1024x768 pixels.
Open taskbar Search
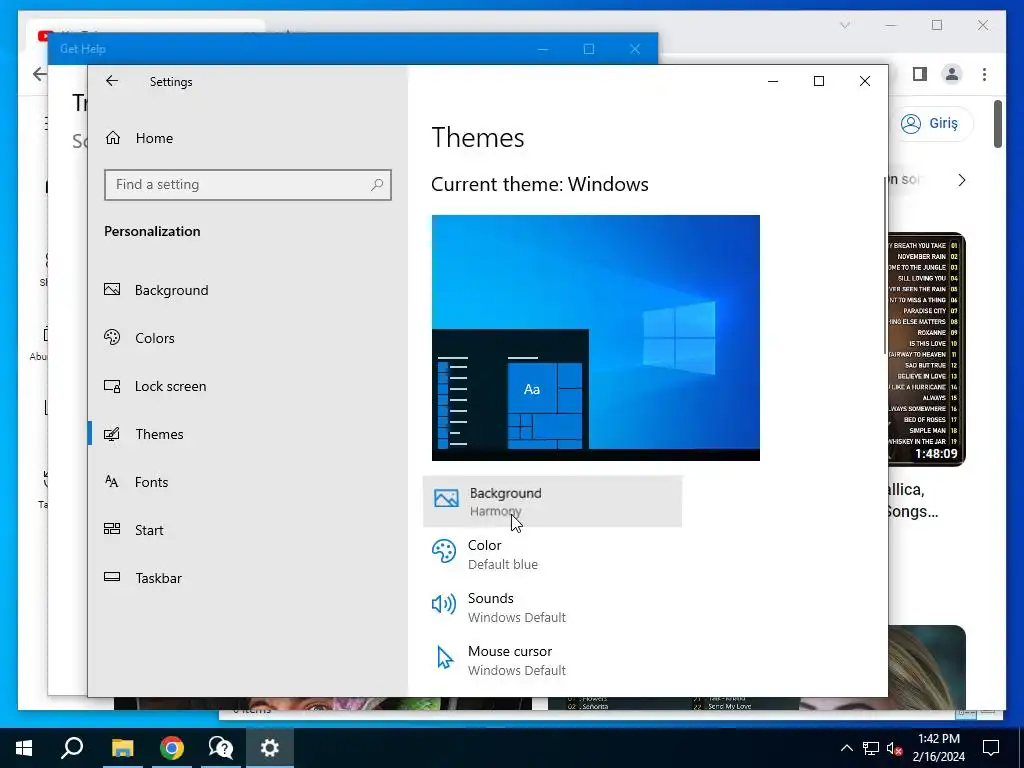(72, 748)
